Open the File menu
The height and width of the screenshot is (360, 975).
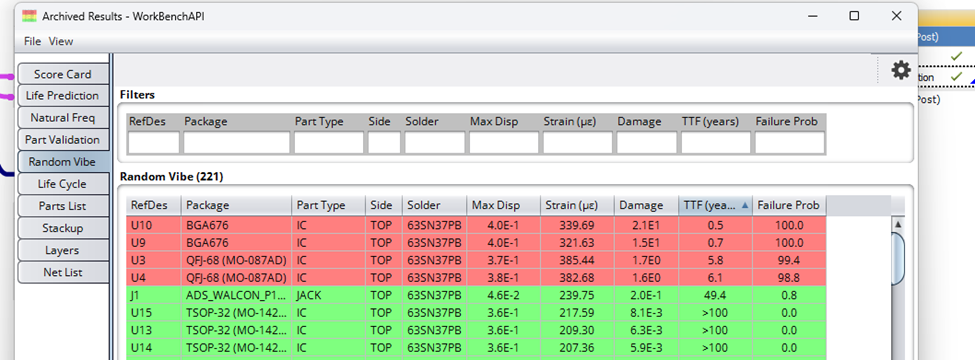(x=32, y=42)
